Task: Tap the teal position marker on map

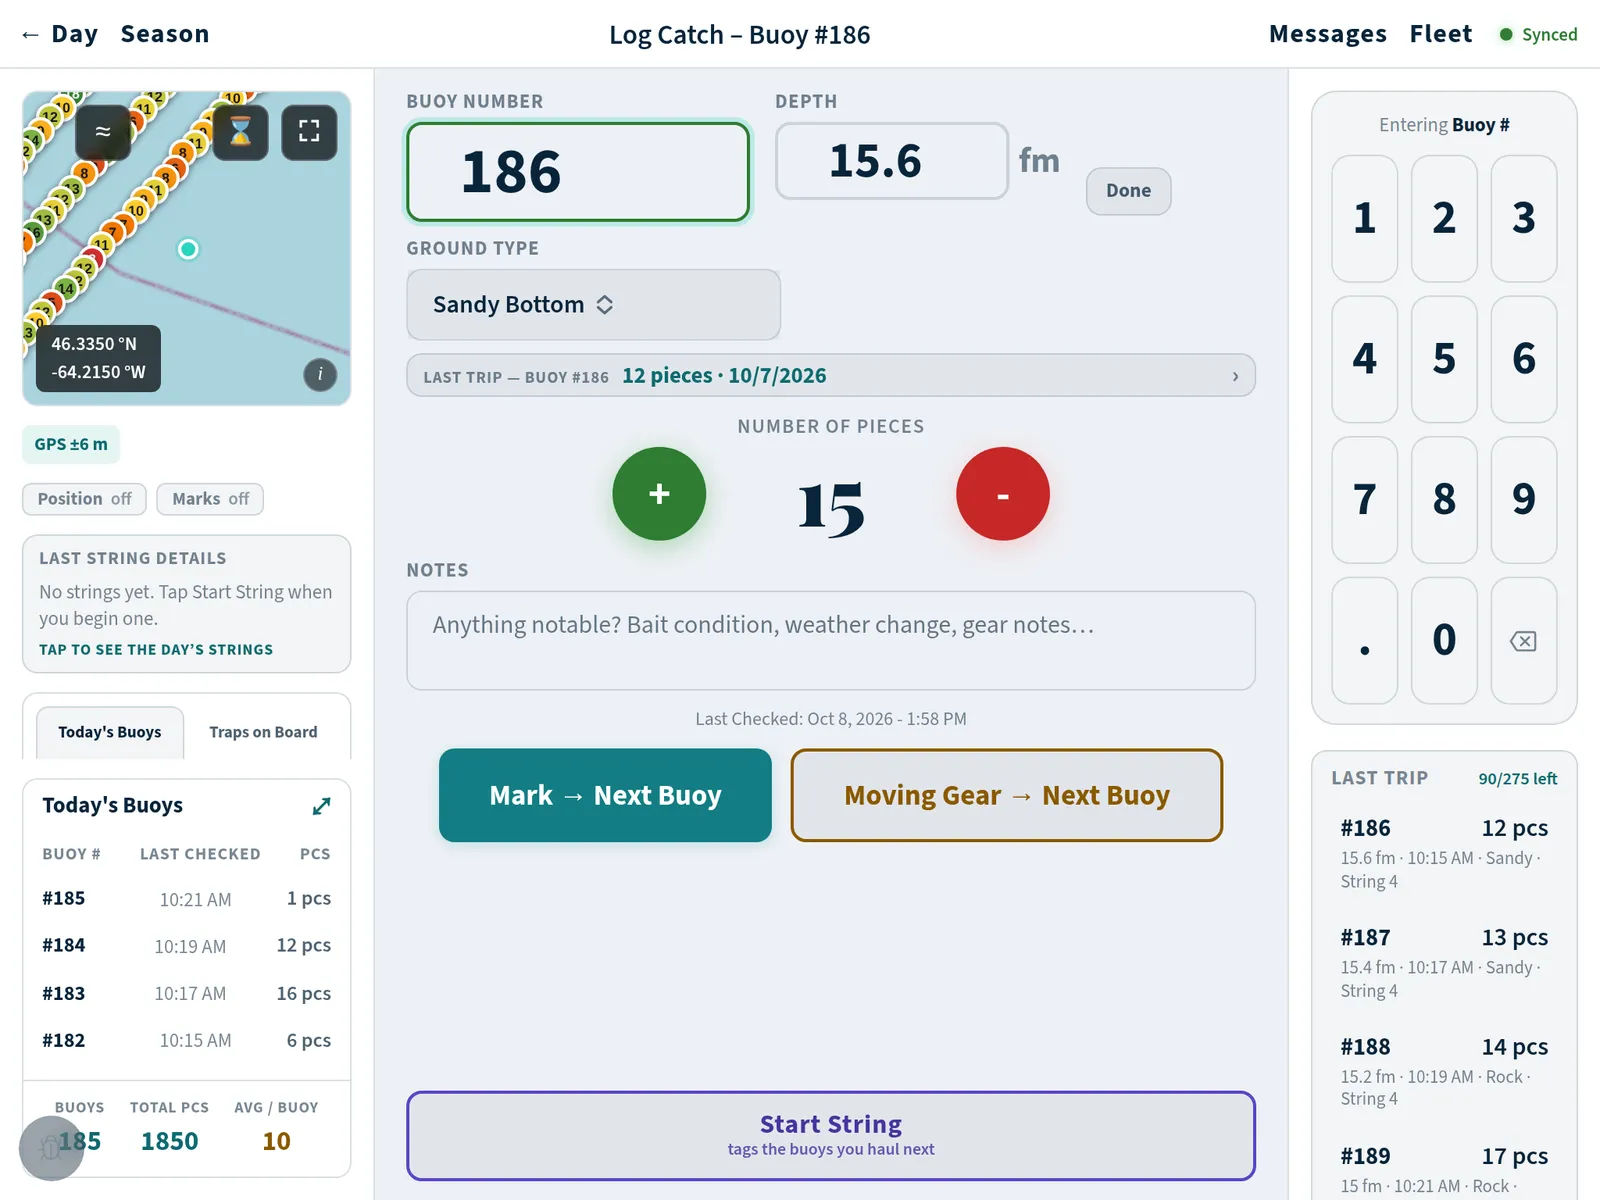Action: [x=188, y=249]
